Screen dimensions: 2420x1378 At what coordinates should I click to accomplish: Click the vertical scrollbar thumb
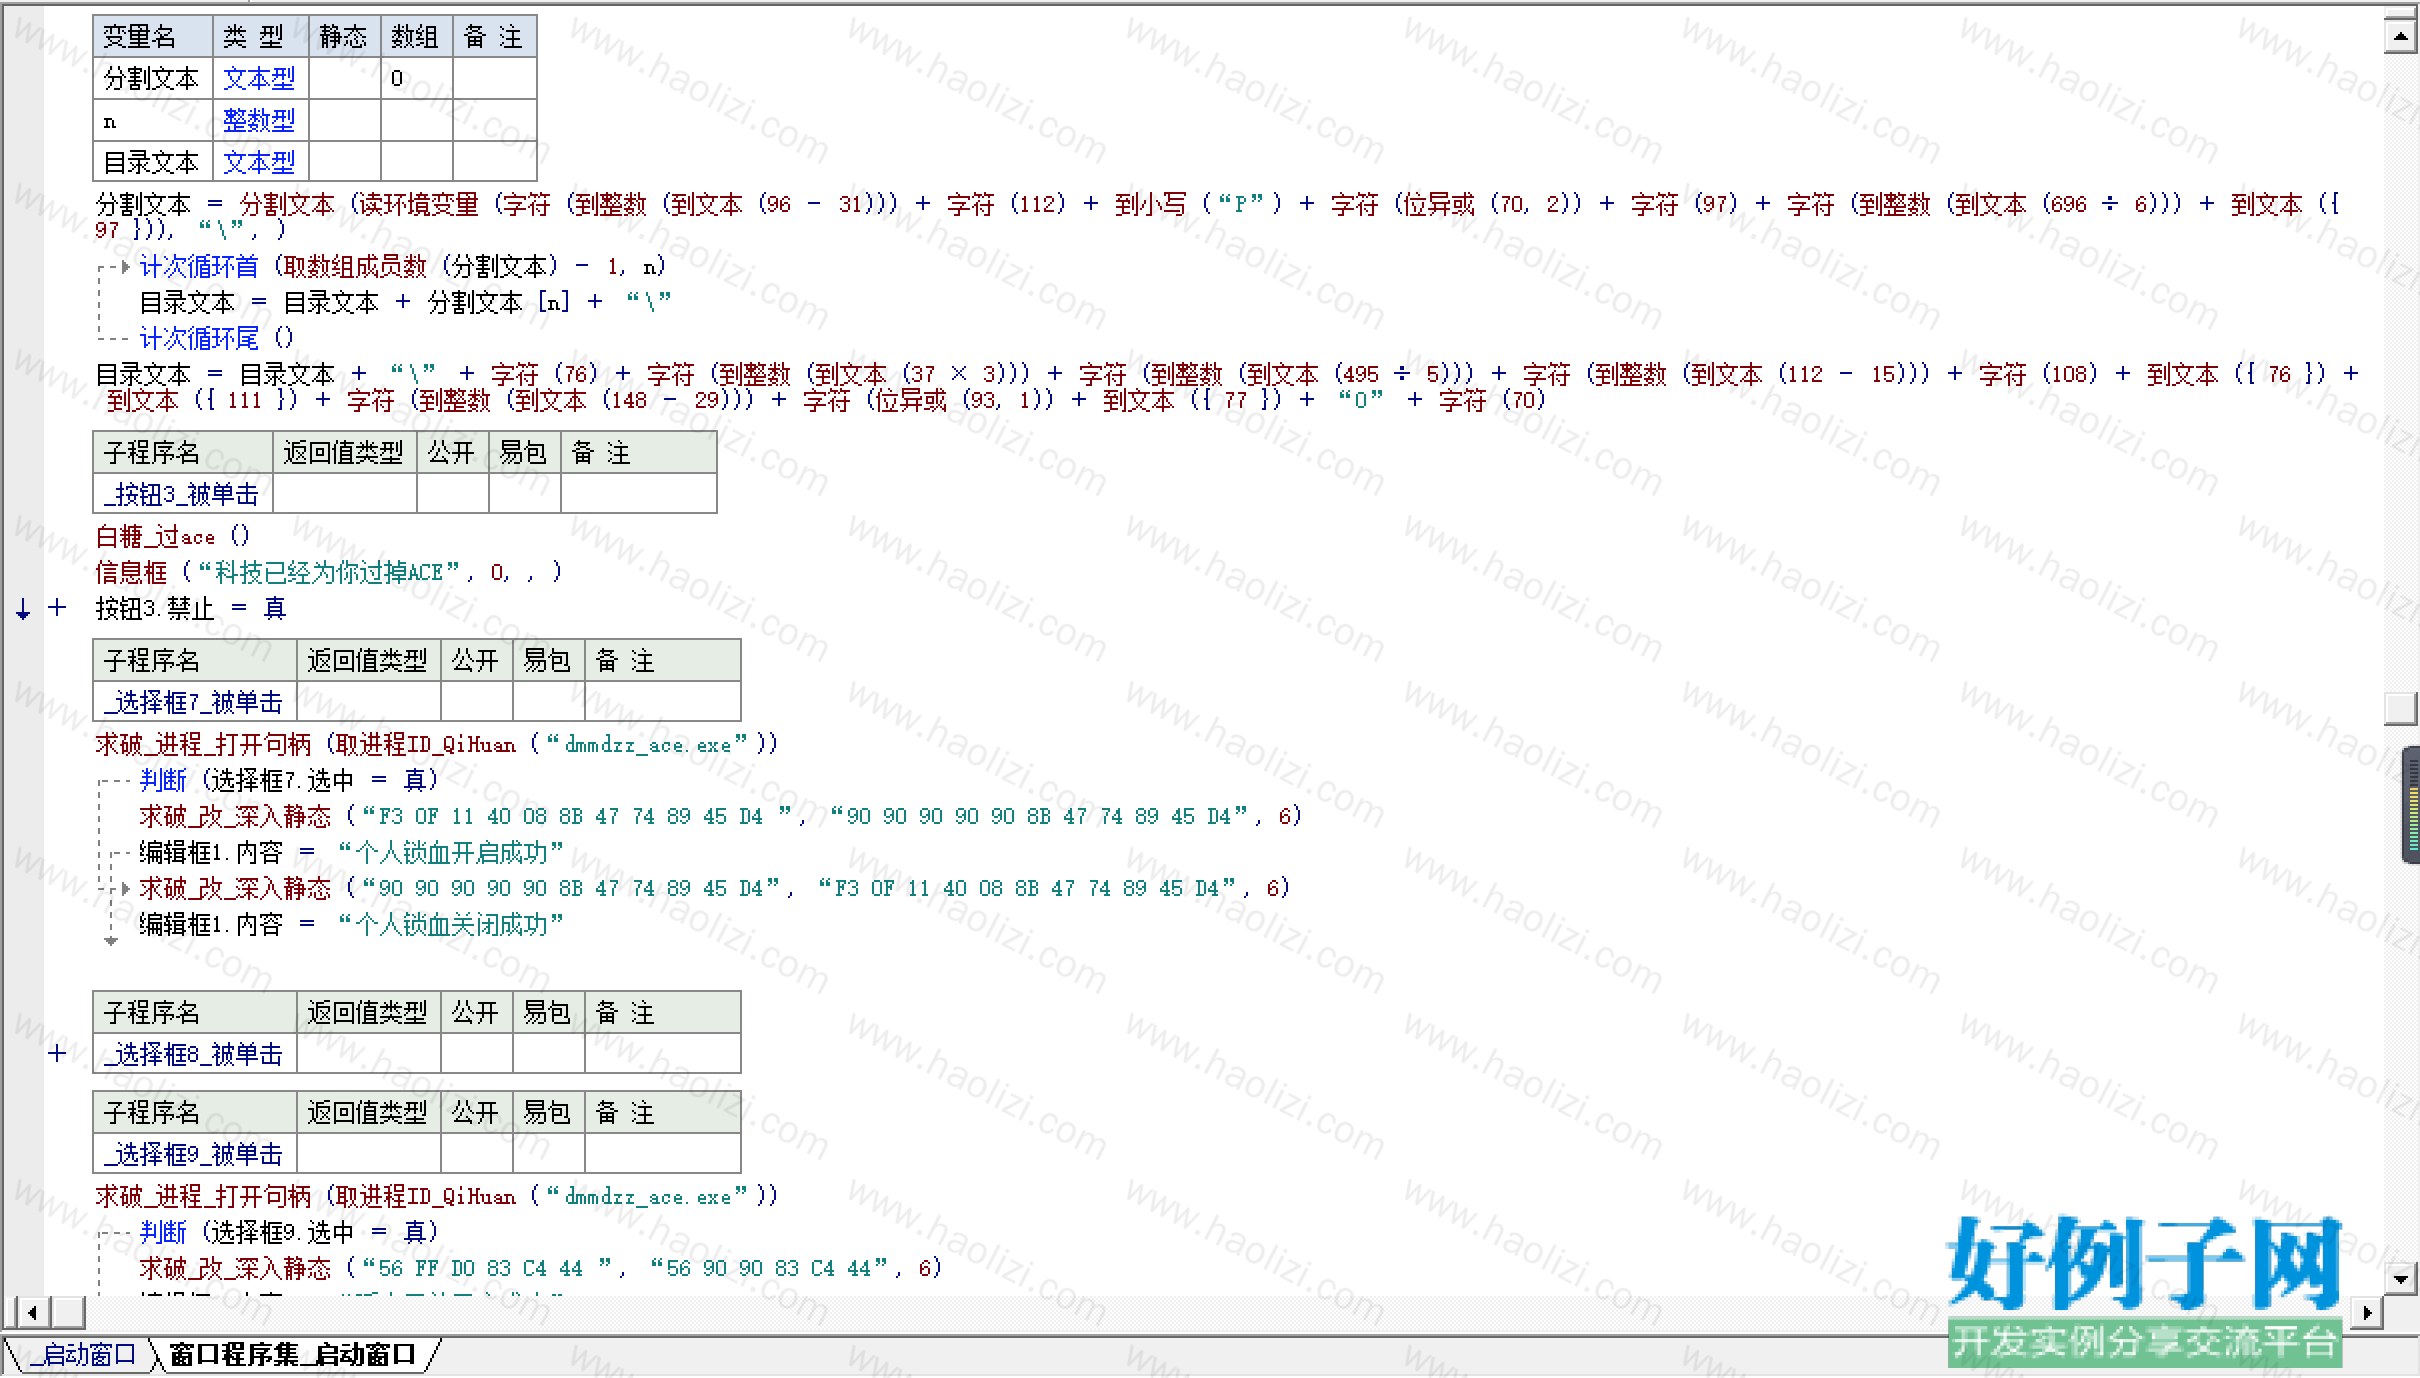2401,708
